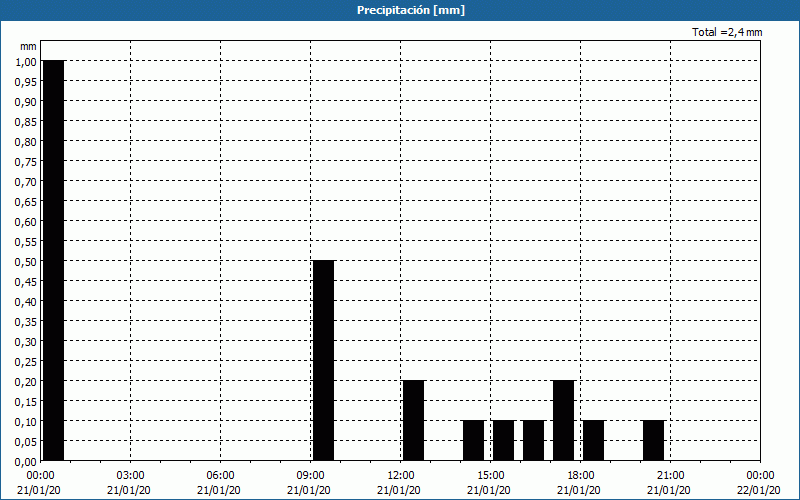Click the 'mm' unit label on y-axis
The image size is (800, 500).
[29, 46]
